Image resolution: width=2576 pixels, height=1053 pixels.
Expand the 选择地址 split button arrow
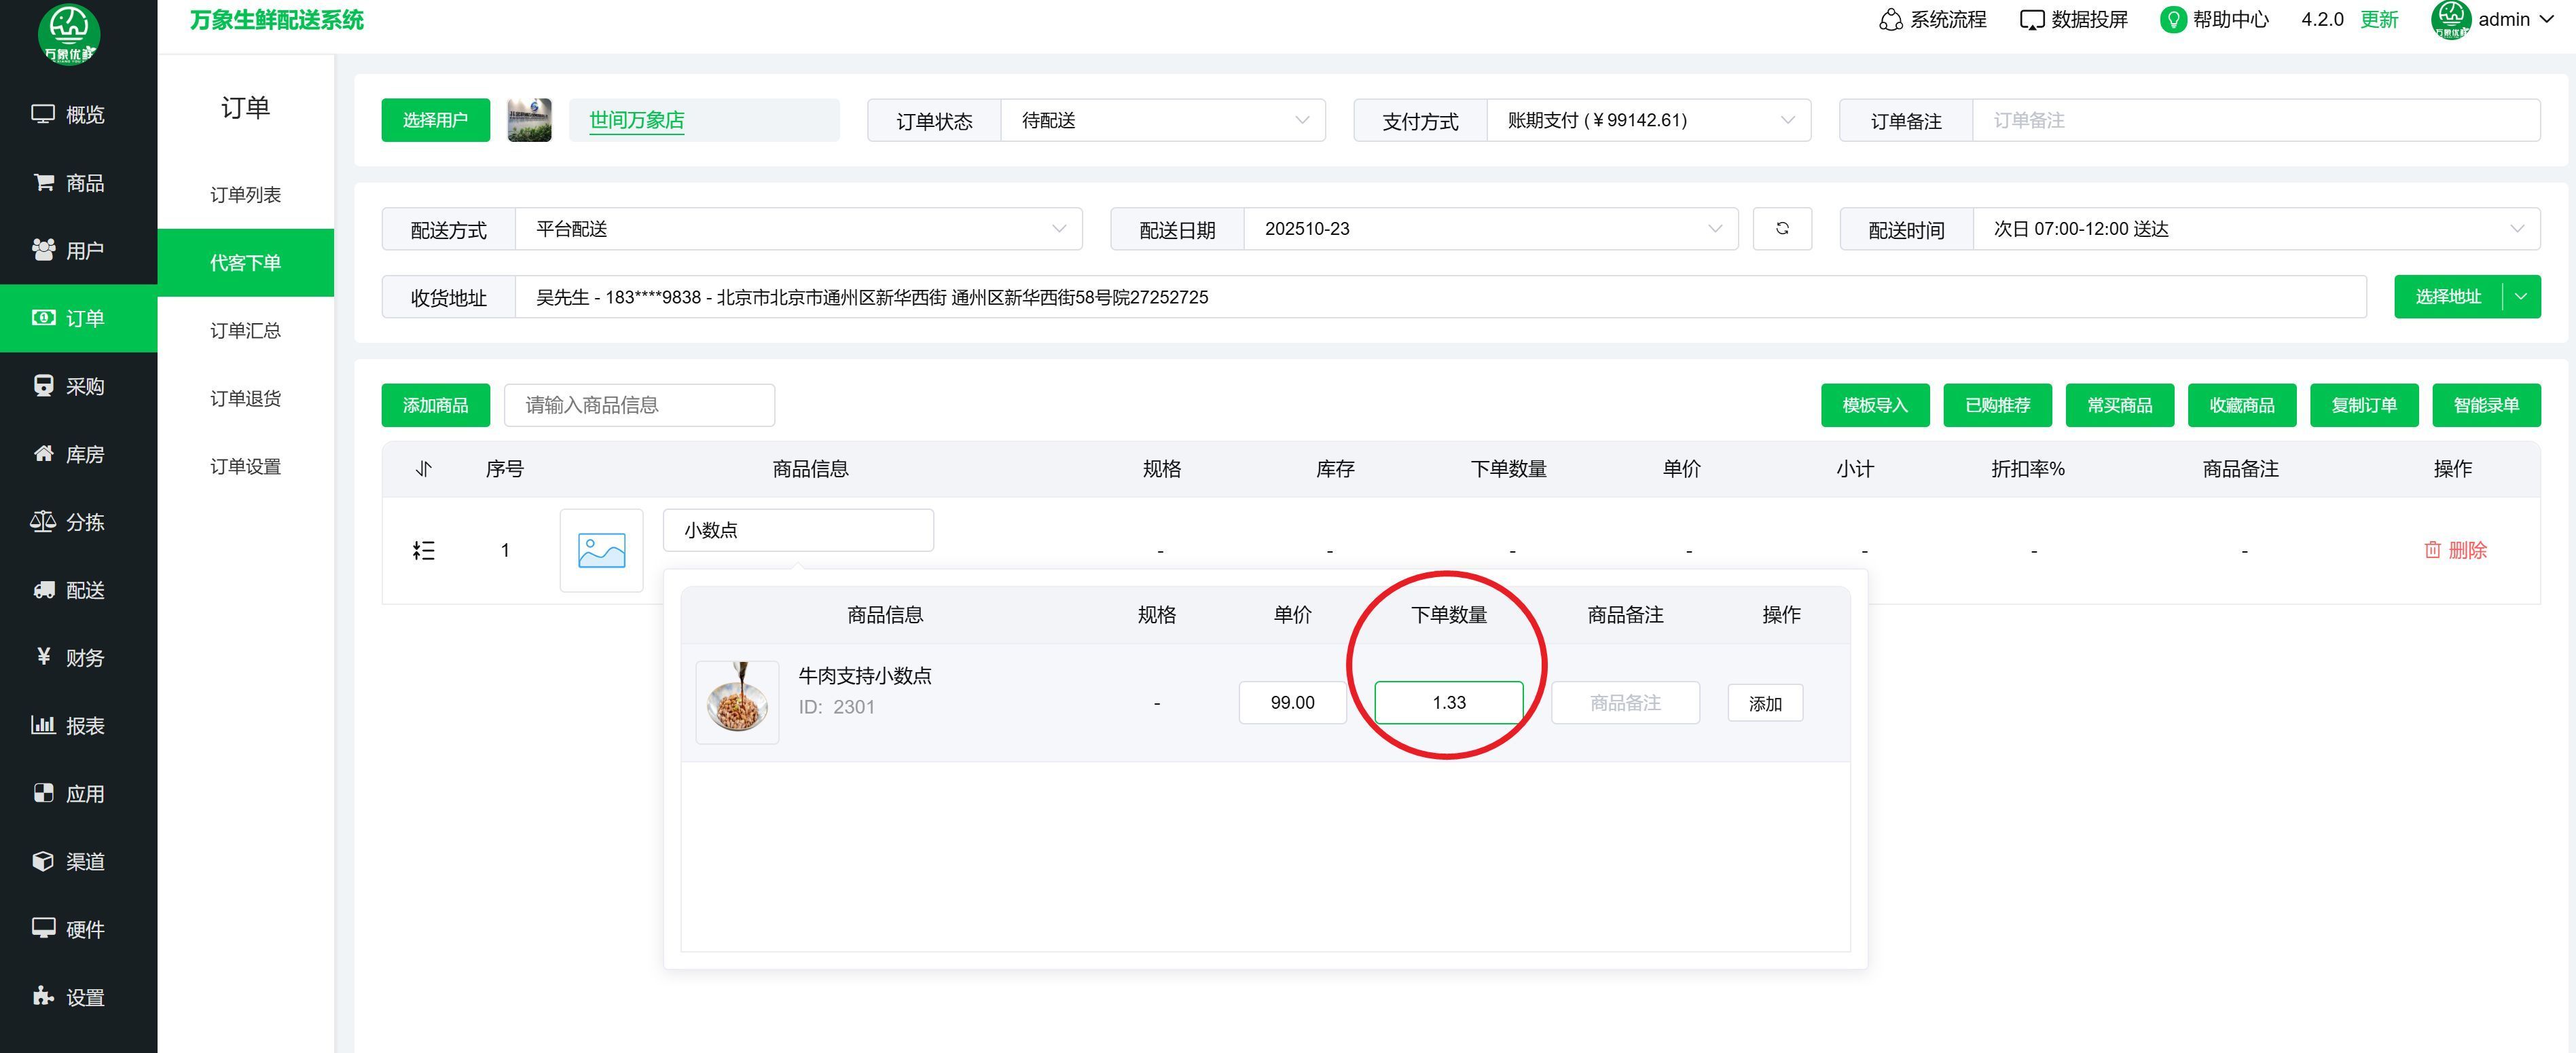(2521, 297)
